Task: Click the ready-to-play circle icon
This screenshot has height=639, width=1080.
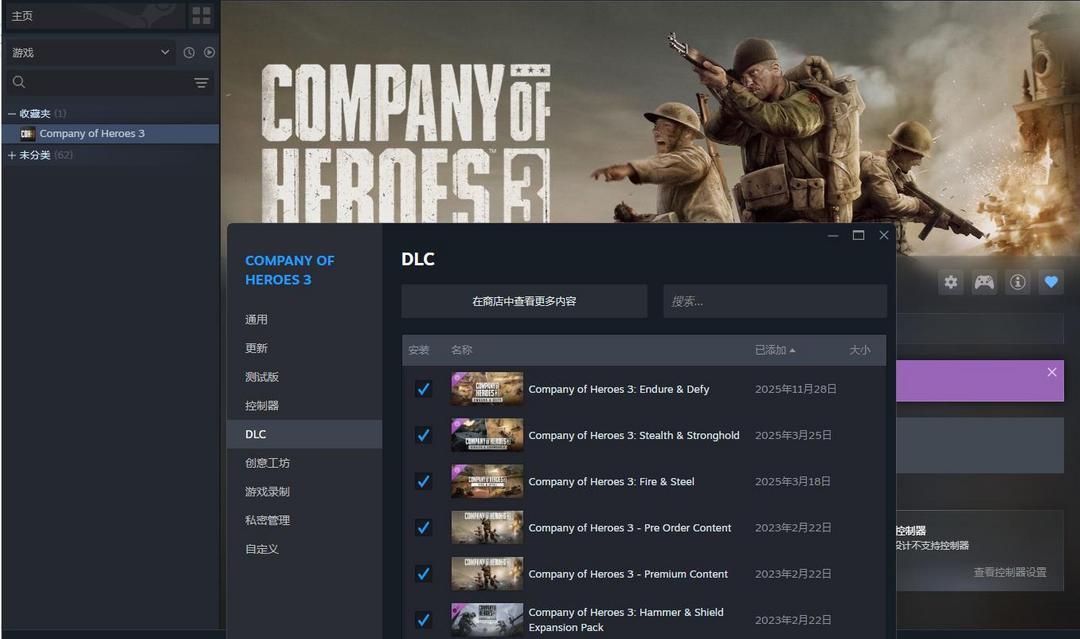Action: click(209, 52)
